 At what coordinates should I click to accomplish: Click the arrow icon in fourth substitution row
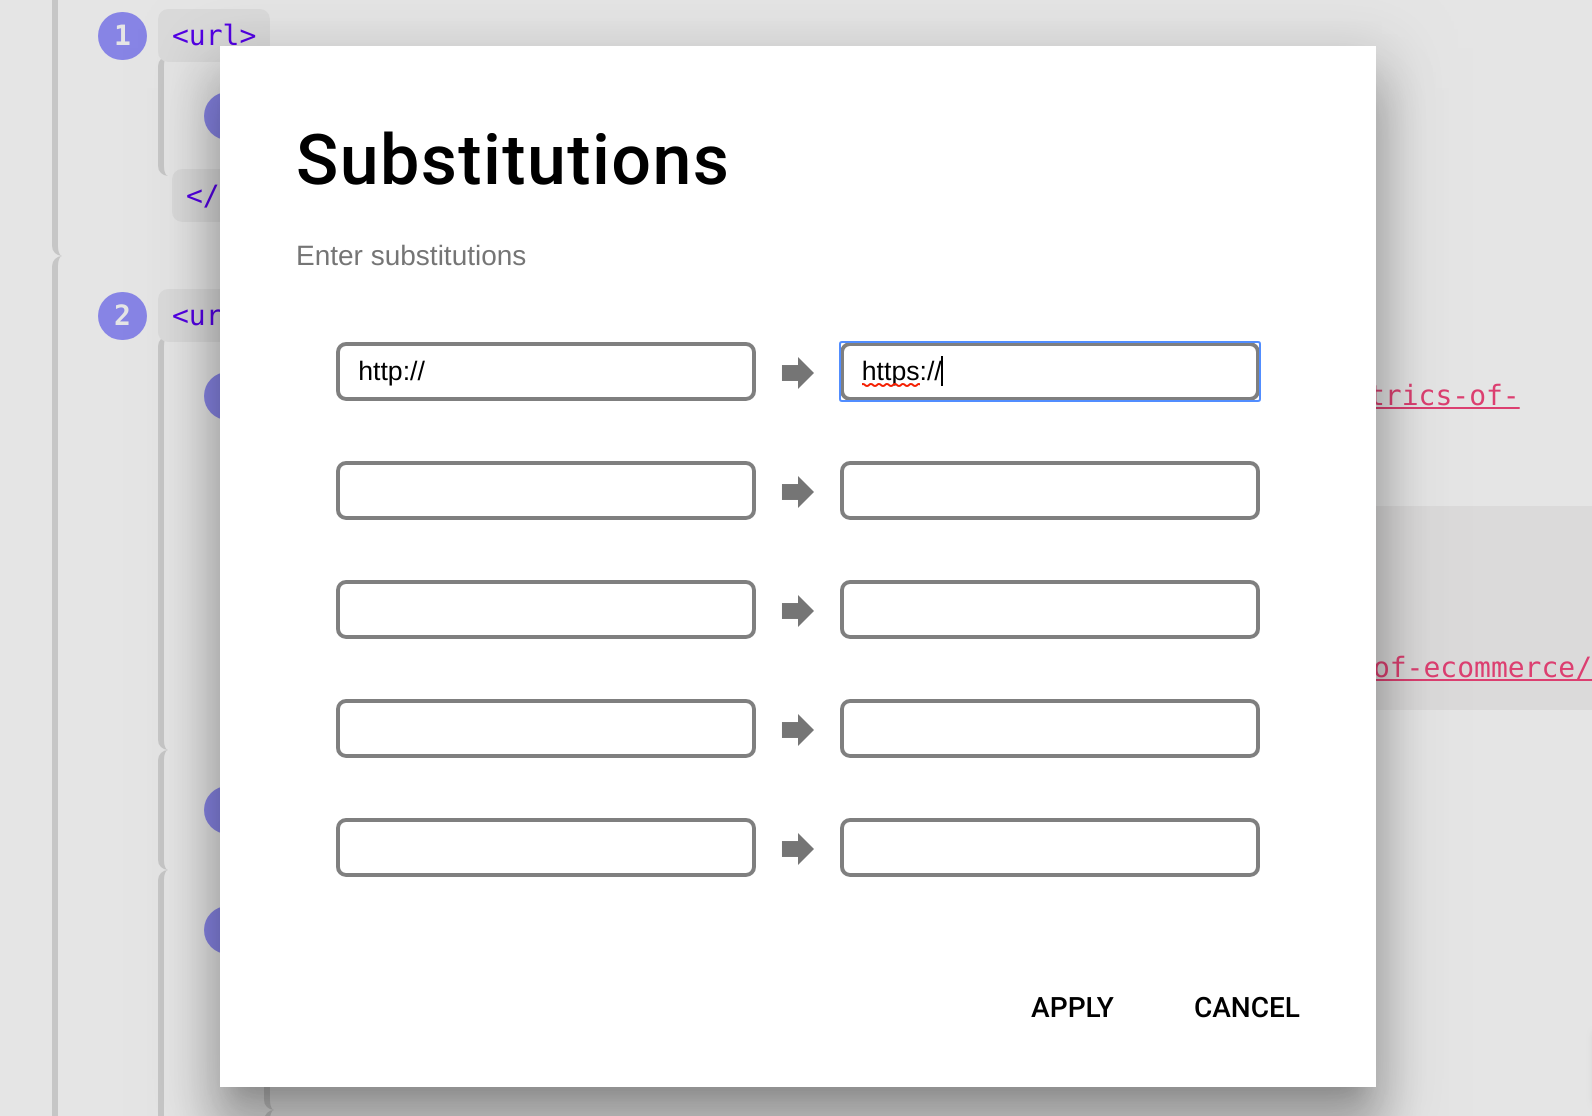tap(797, 730)
